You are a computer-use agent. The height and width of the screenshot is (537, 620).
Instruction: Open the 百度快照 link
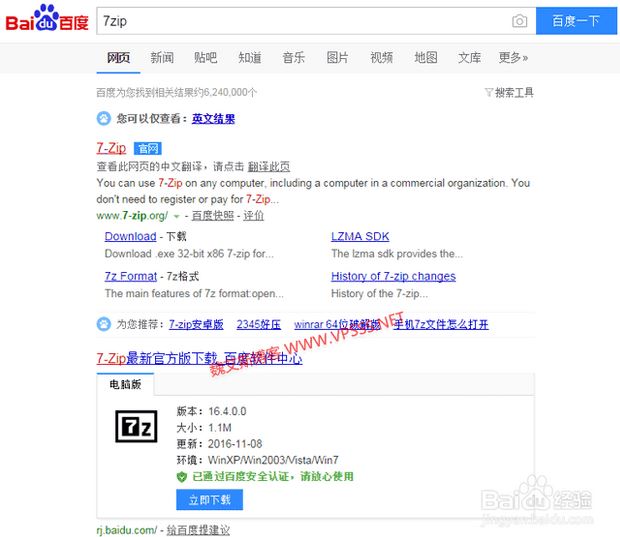point(213,216)
